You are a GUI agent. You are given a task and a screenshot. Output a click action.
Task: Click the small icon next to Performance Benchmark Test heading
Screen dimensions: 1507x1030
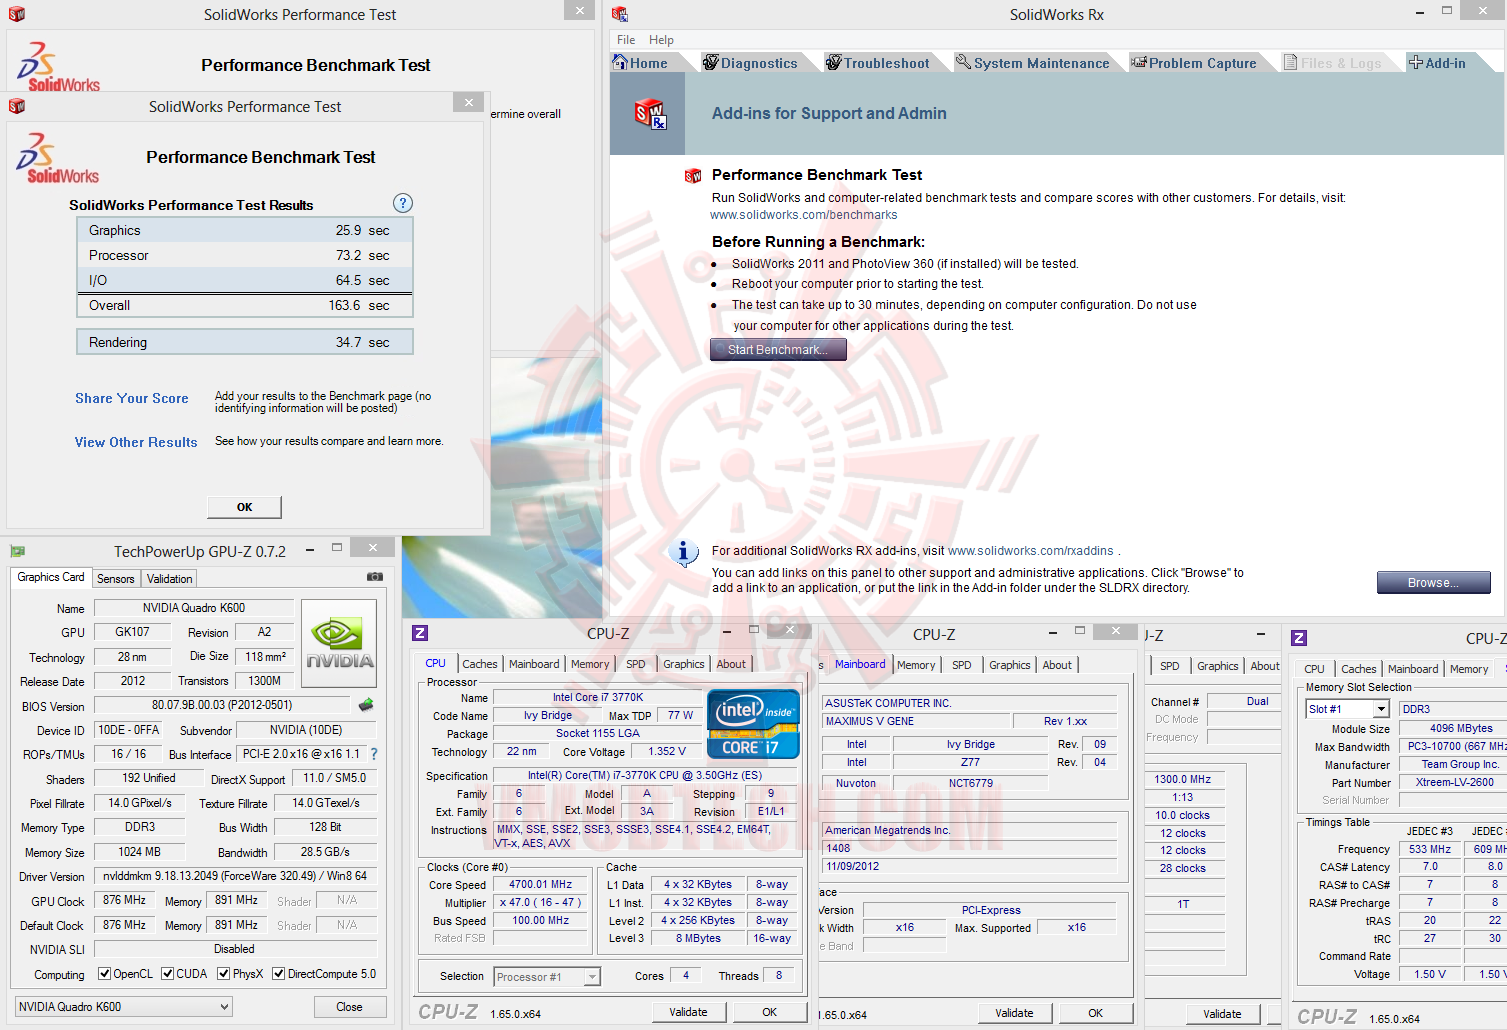(693, 176)
